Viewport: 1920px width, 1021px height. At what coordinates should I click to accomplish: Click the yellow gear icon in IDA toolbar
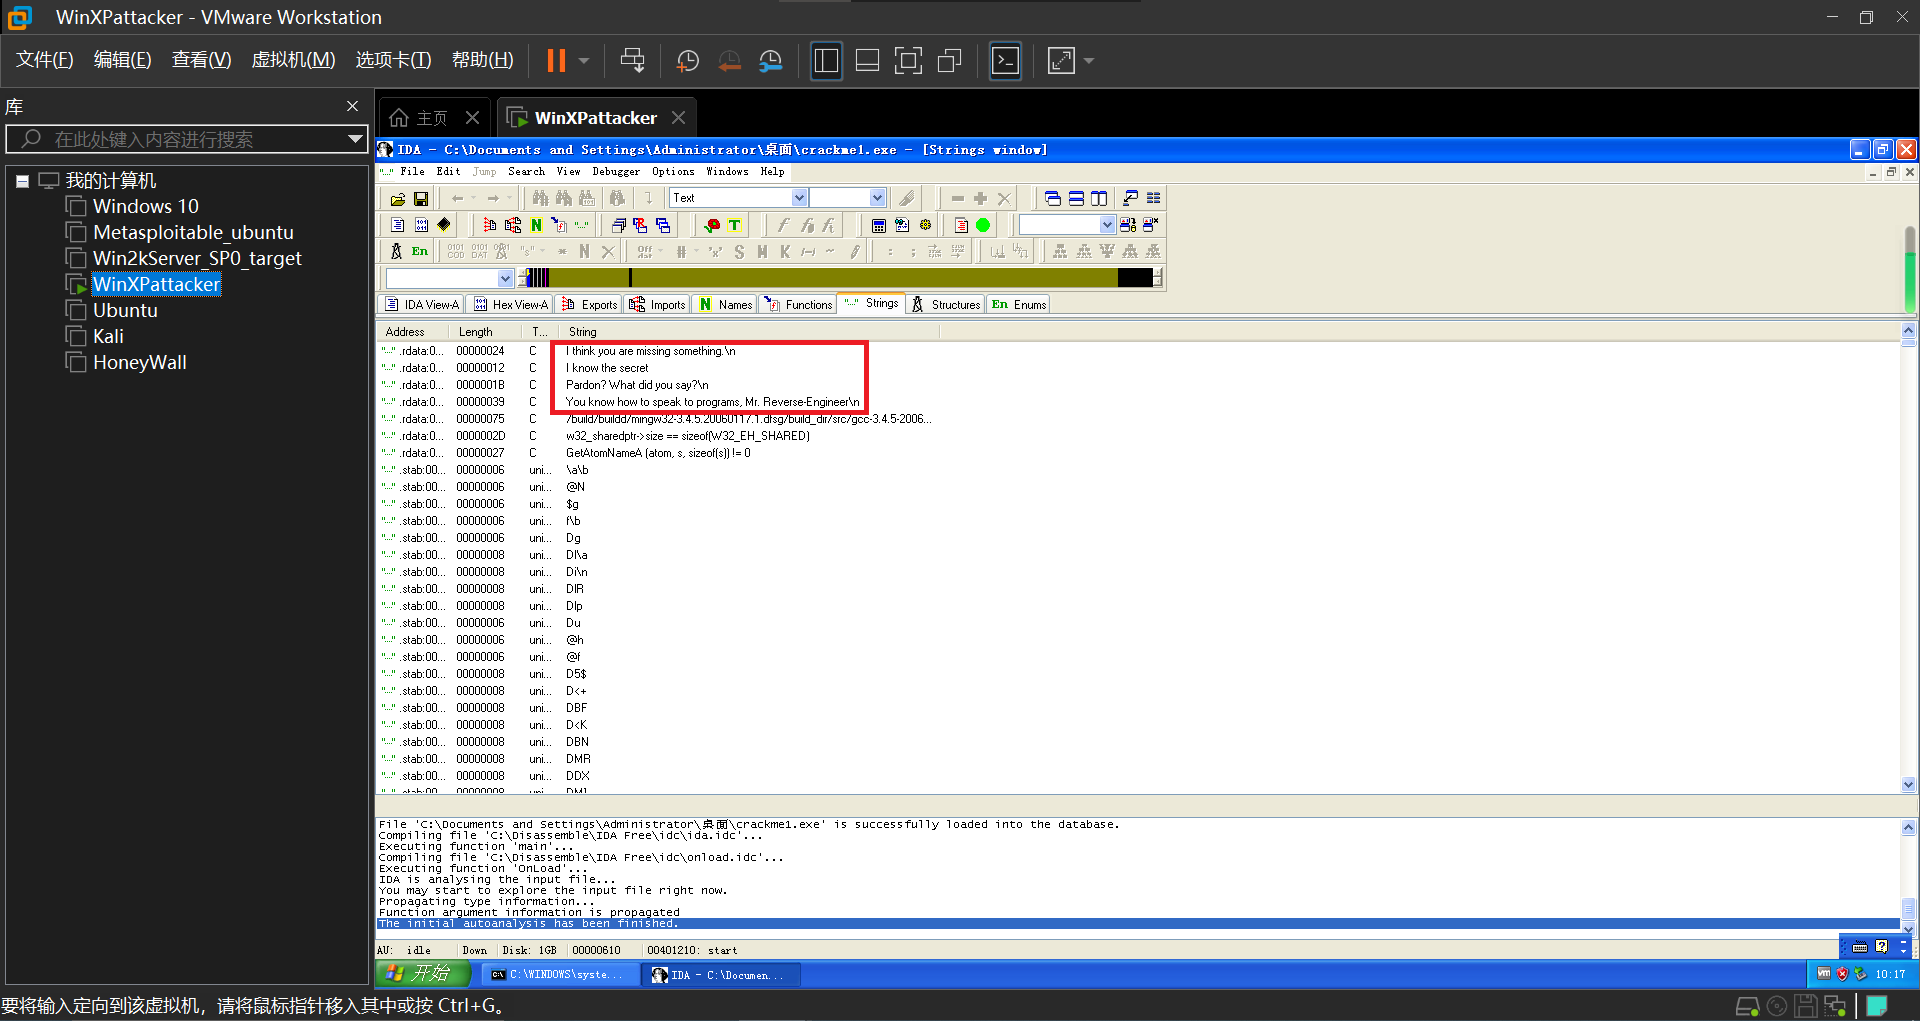click(x=925, y=225)
